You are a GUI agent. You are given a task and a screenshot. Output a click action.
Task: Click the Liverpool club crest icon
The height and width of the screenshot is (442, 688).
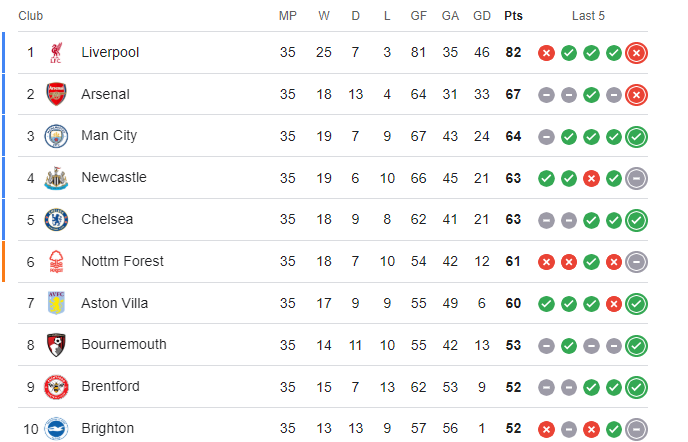point(56,53)
